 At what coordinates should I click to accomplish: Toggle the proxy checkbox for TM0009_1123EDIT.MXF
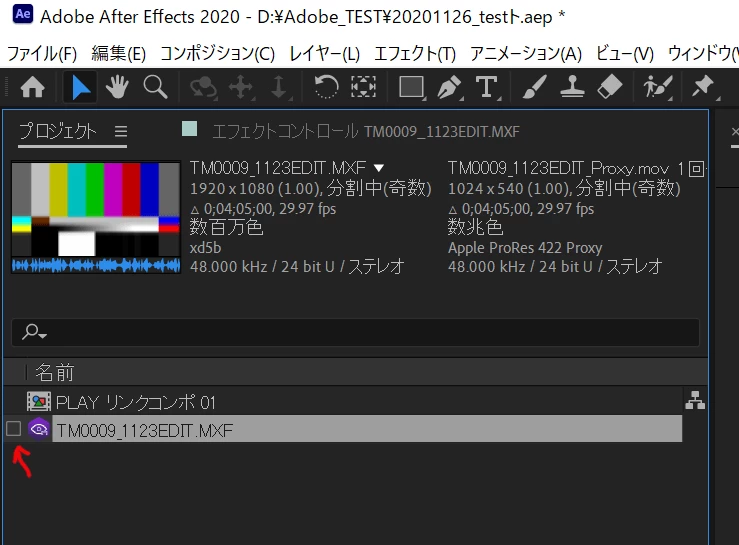pos(14,429)
